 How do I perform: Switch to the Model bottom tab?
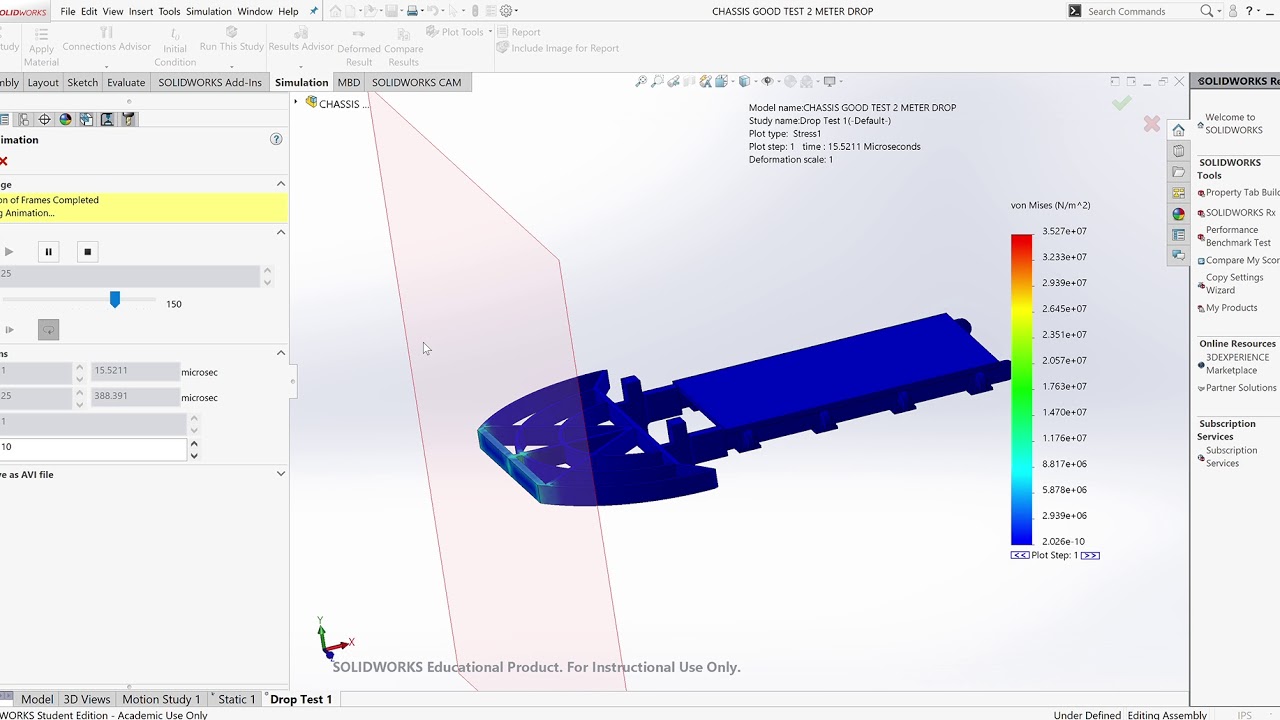tap(37, 699)
